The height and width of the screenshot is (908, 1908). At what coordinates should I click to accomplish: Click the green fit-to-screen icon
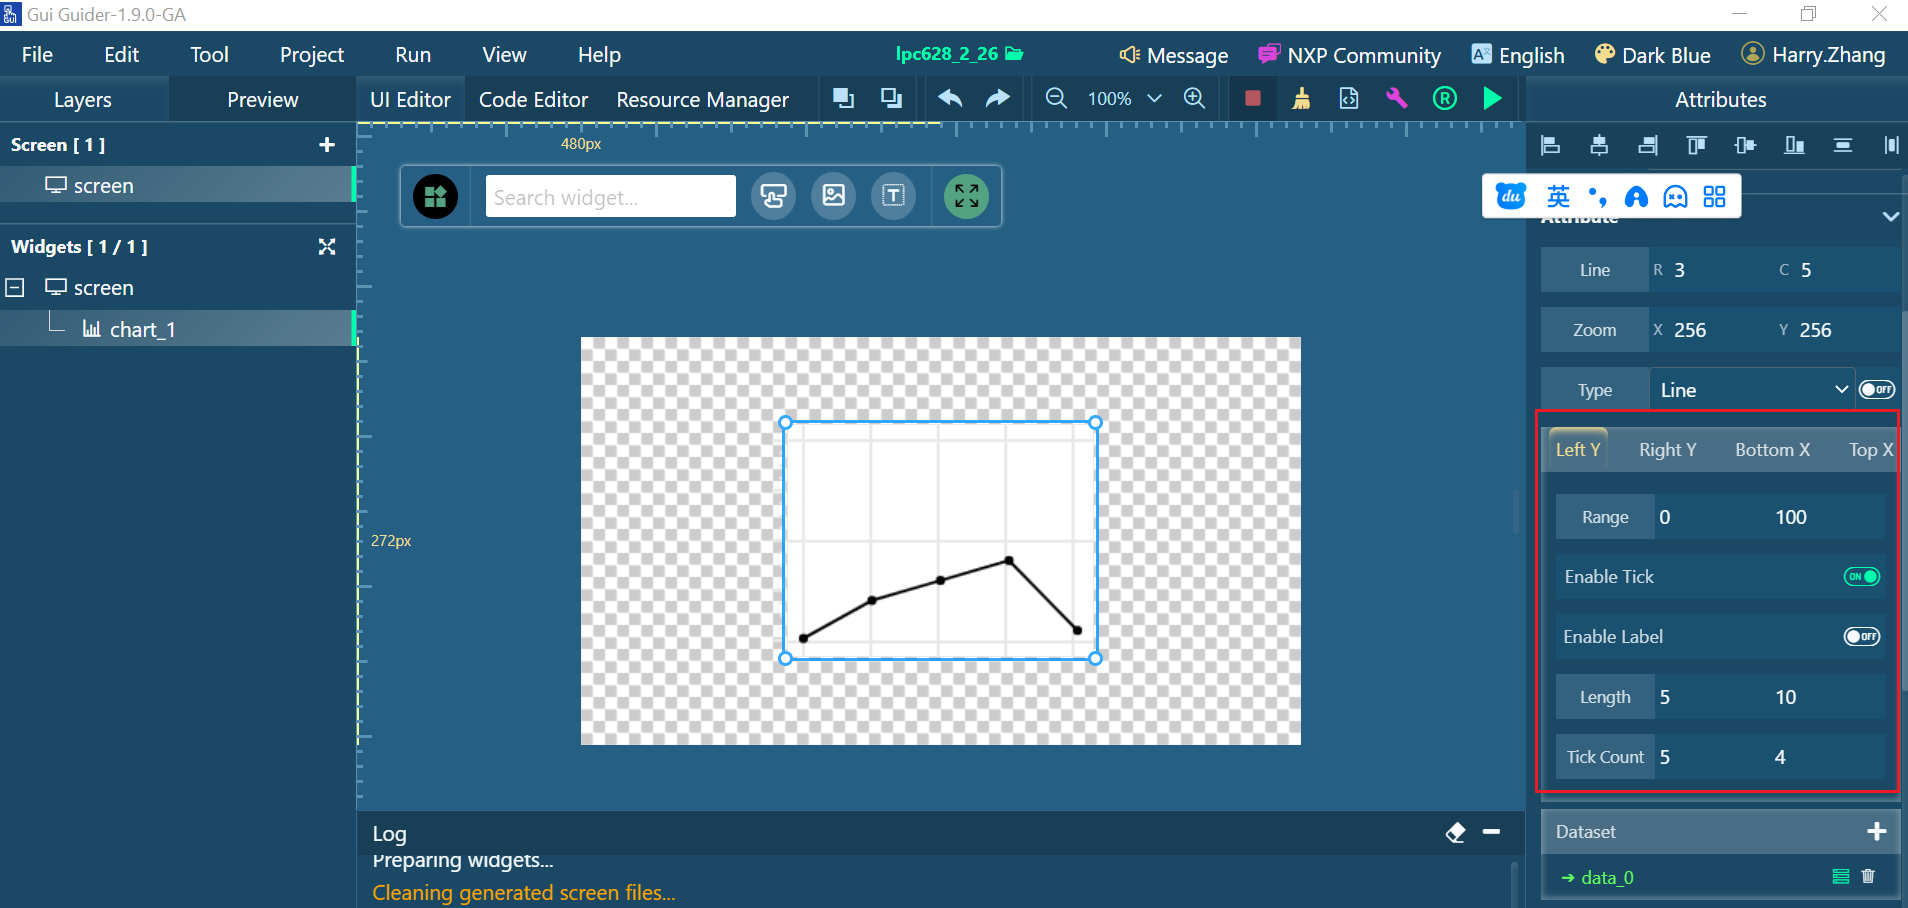[966, 196]
